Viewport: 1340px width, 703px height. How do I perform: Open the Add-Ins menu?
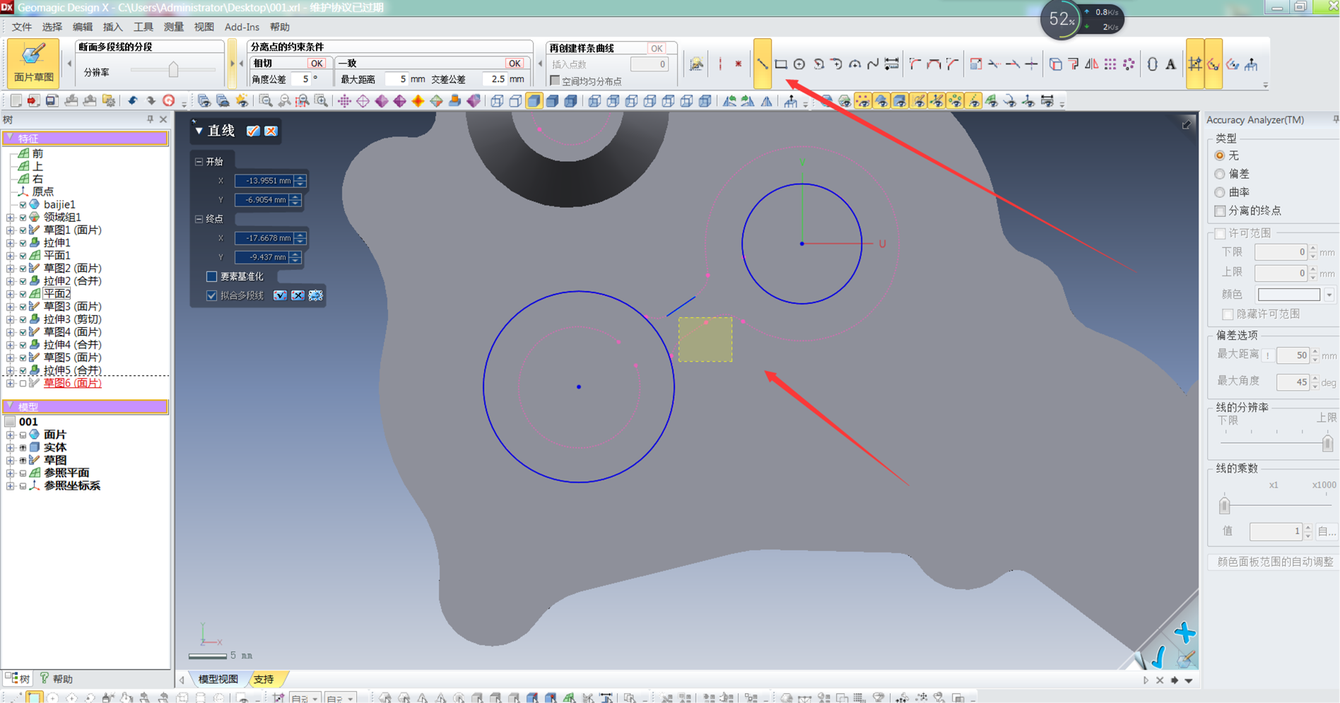[242, 27]
